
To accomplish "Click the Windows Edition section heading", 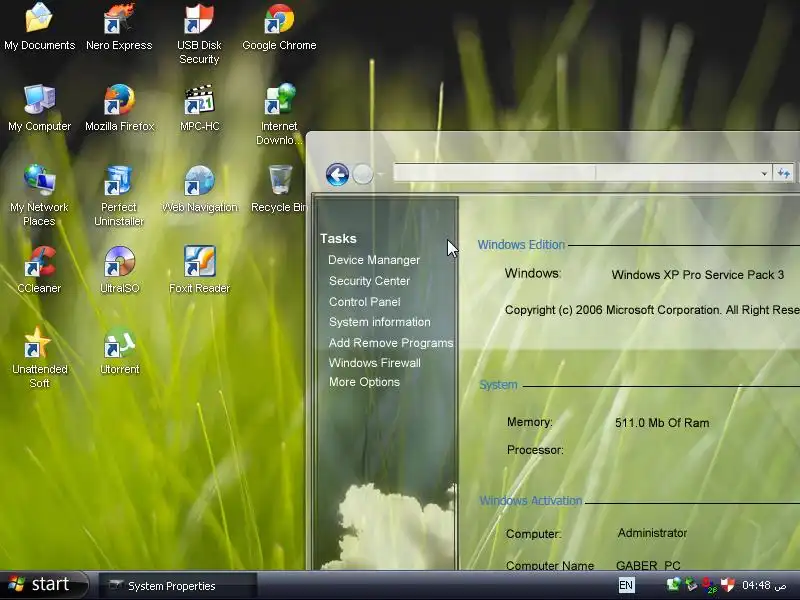I will (x=521, y=244).
